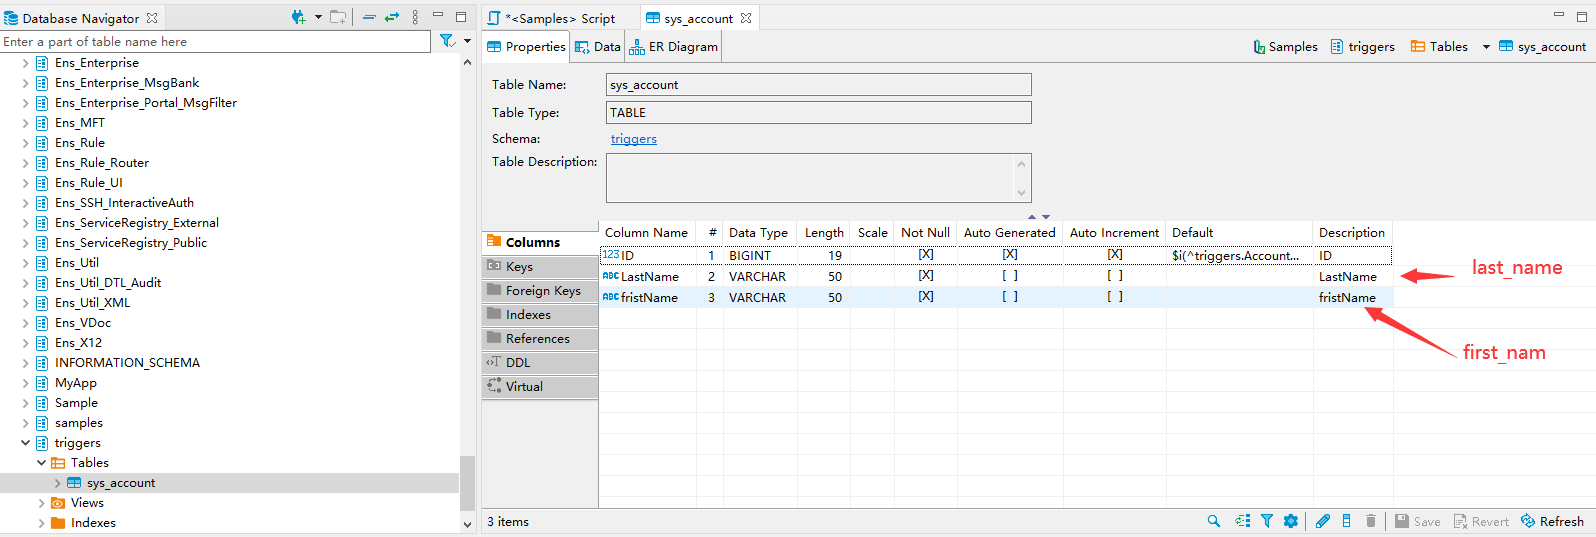Image resolution: width=1596 pixels, height=537 pixels.
Task: Follow the triggers schema link
Action: [x=634, y=139]
